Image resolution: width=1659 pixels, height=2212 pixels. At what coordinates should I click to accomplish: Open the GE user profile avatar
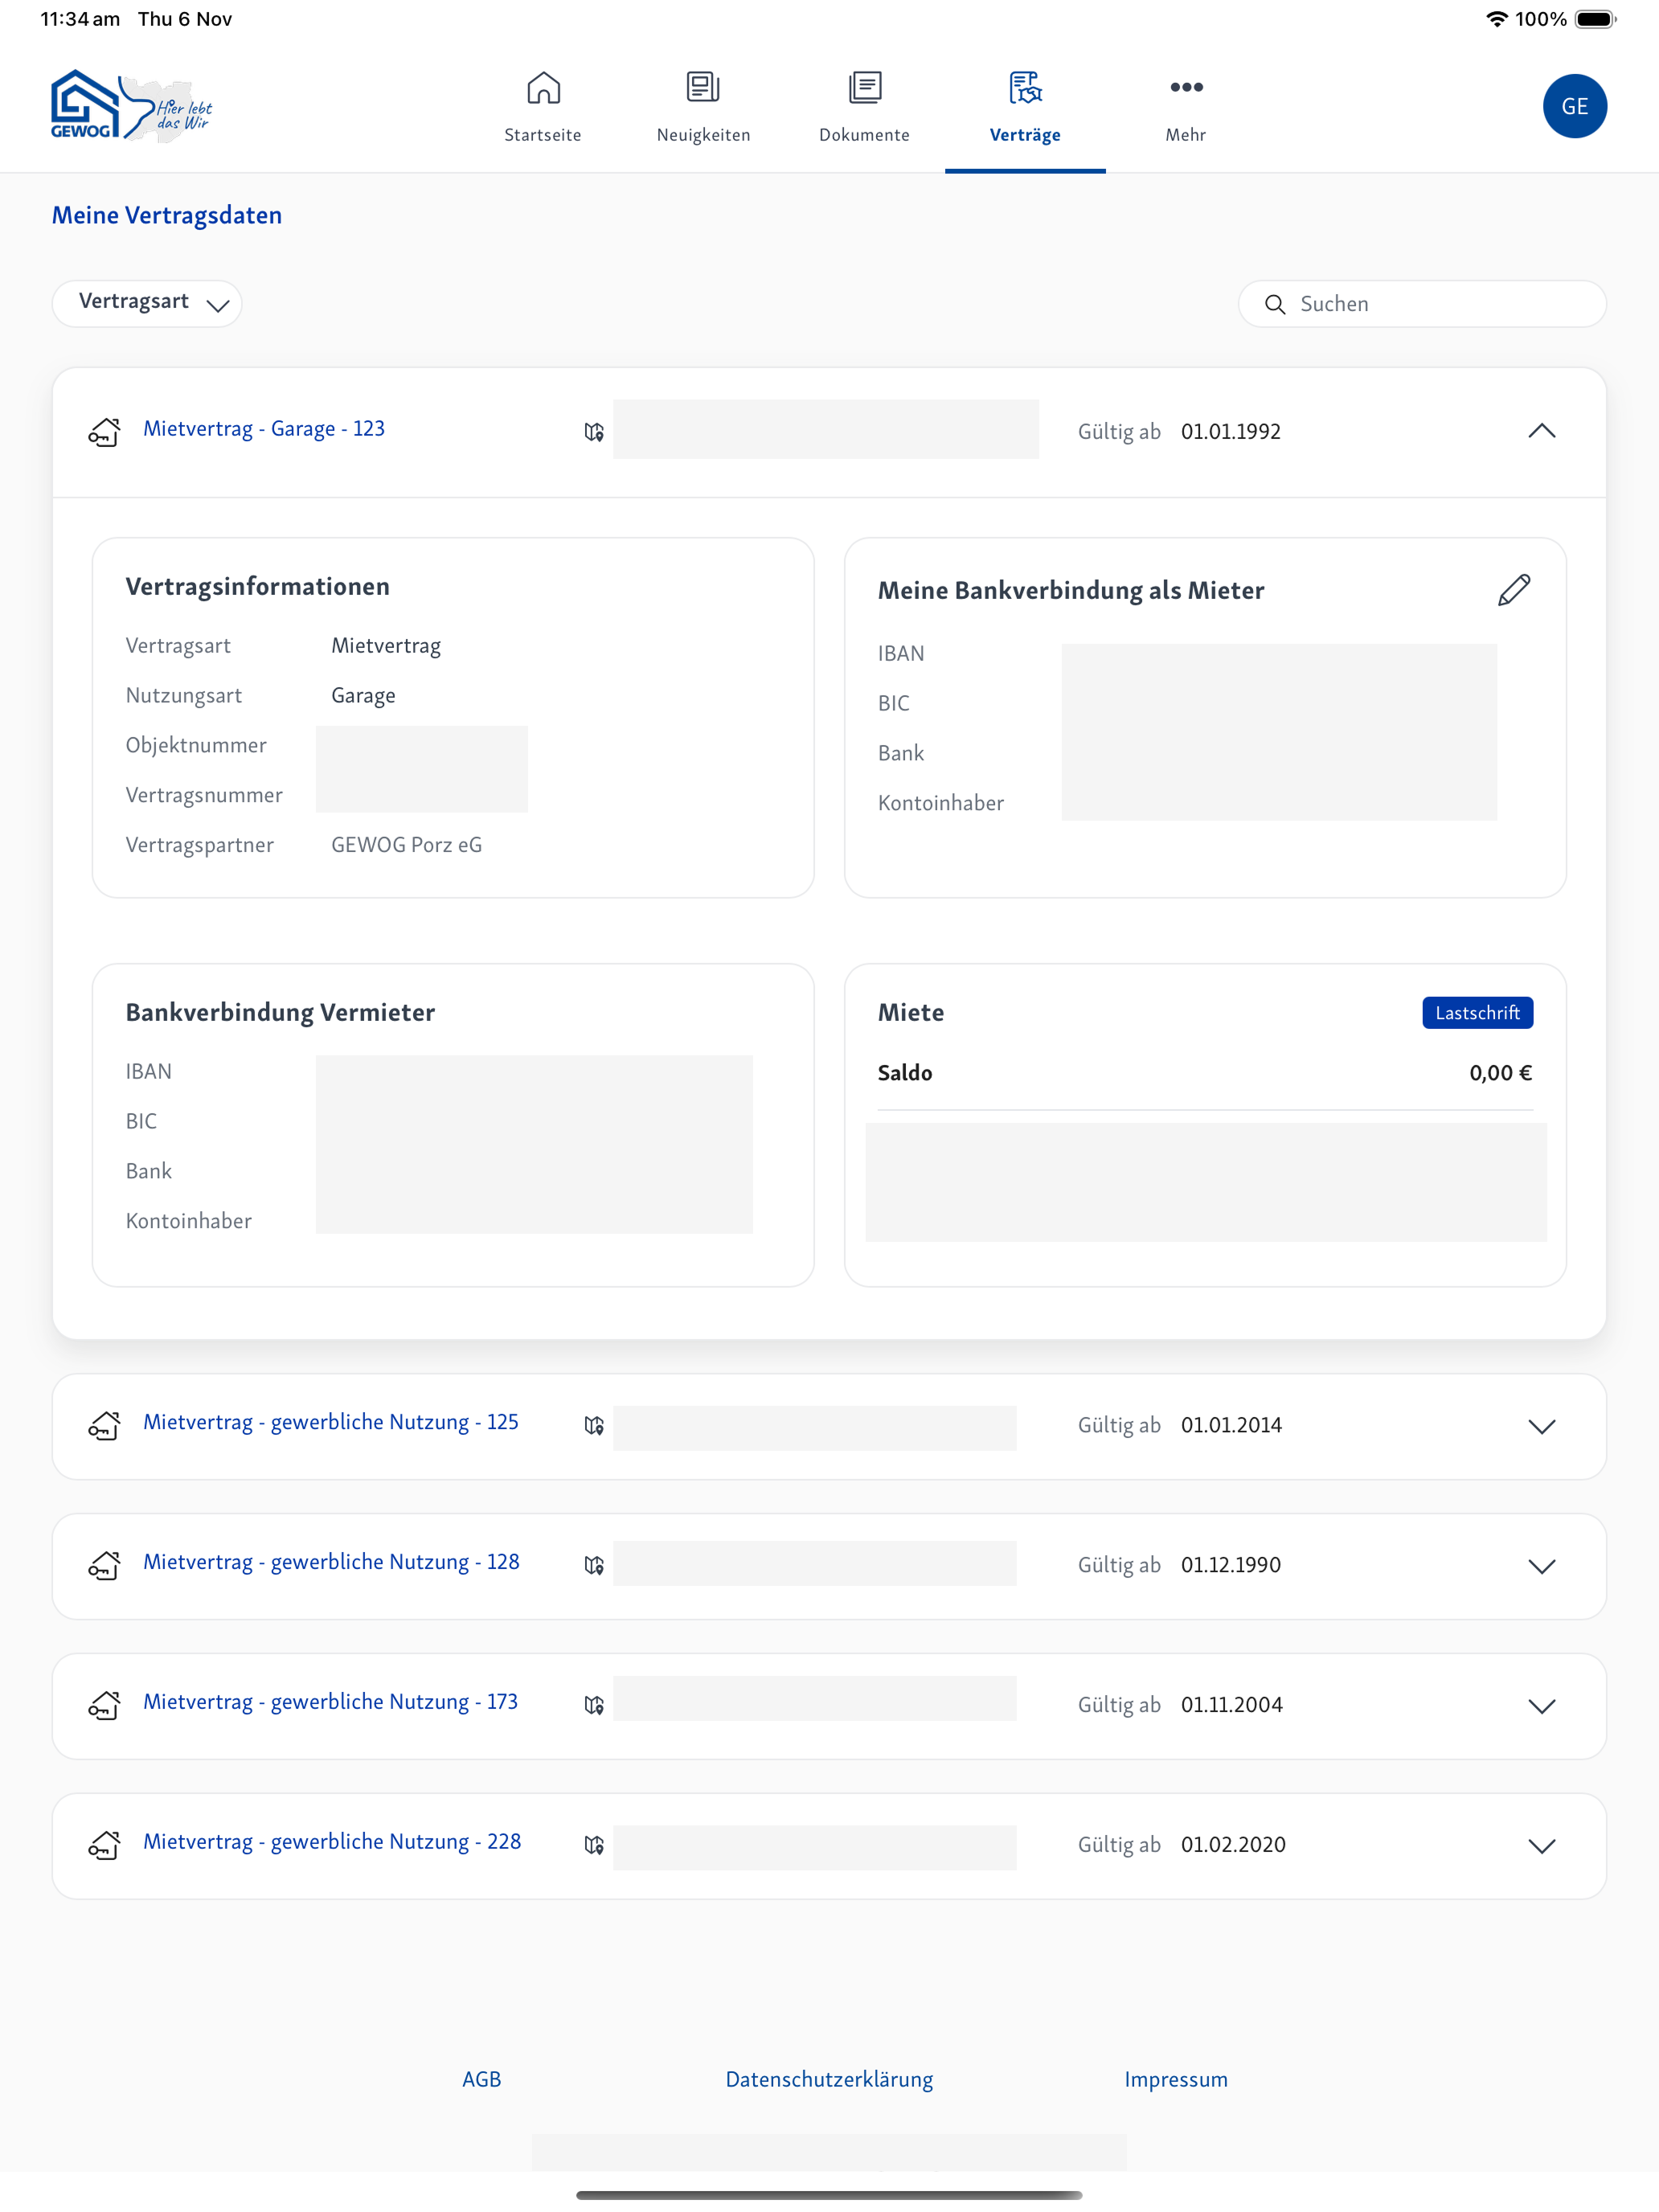(1574, 106)
